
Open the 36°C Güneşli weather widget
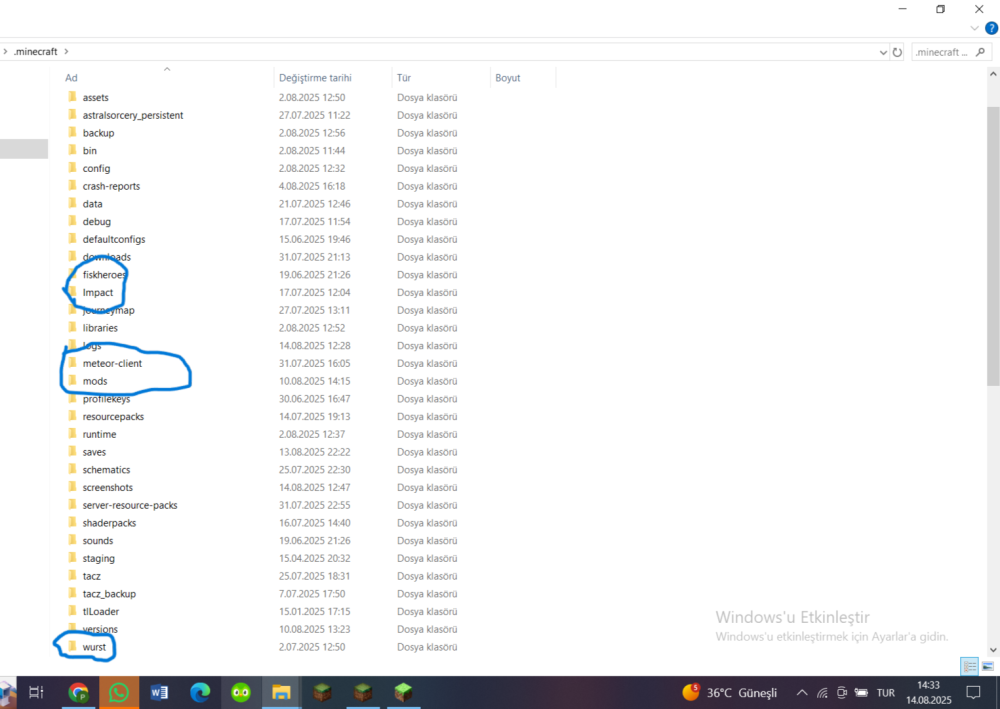pyautogui.click(x=730, y=692)
